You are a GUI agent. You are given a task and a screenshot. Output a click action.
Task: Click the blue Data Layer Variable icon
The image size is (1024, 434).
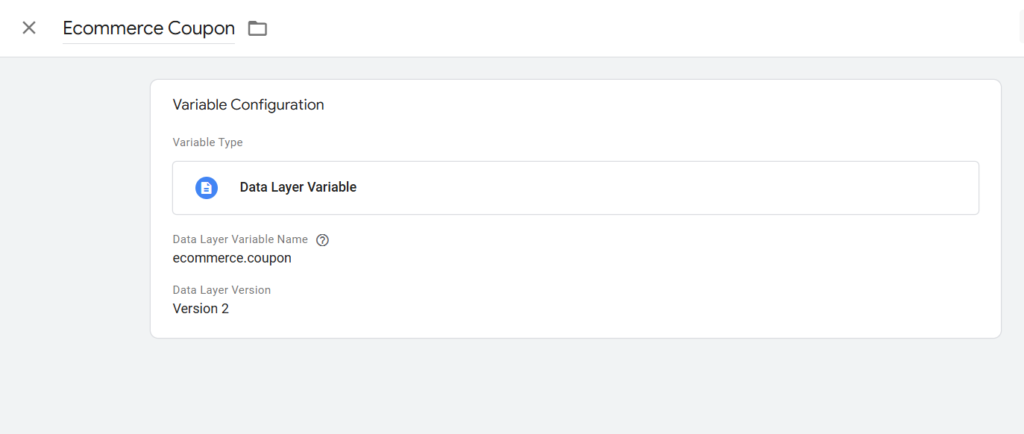206,188
